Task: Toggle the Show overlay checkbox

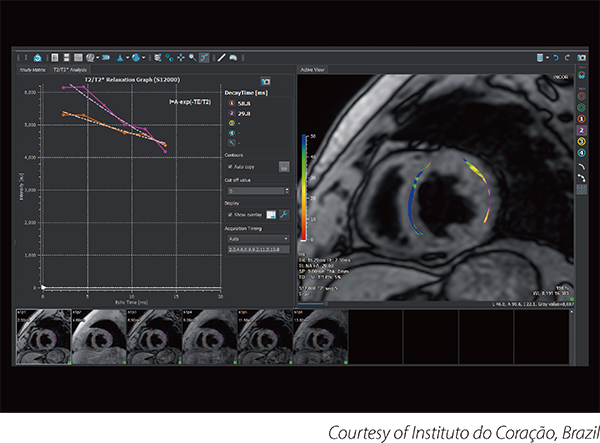Action: point(230,215)
